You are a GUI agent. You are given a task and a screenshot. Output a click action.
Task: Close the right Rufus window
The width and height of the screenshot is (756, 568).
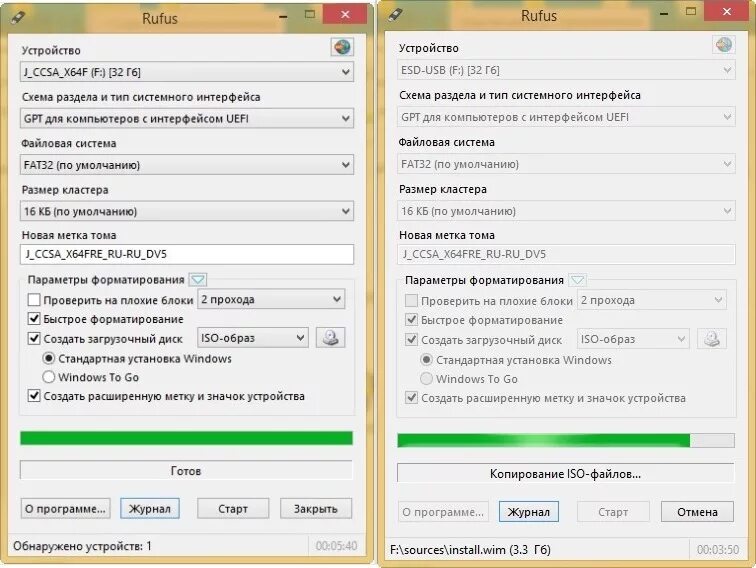[727, 12]
